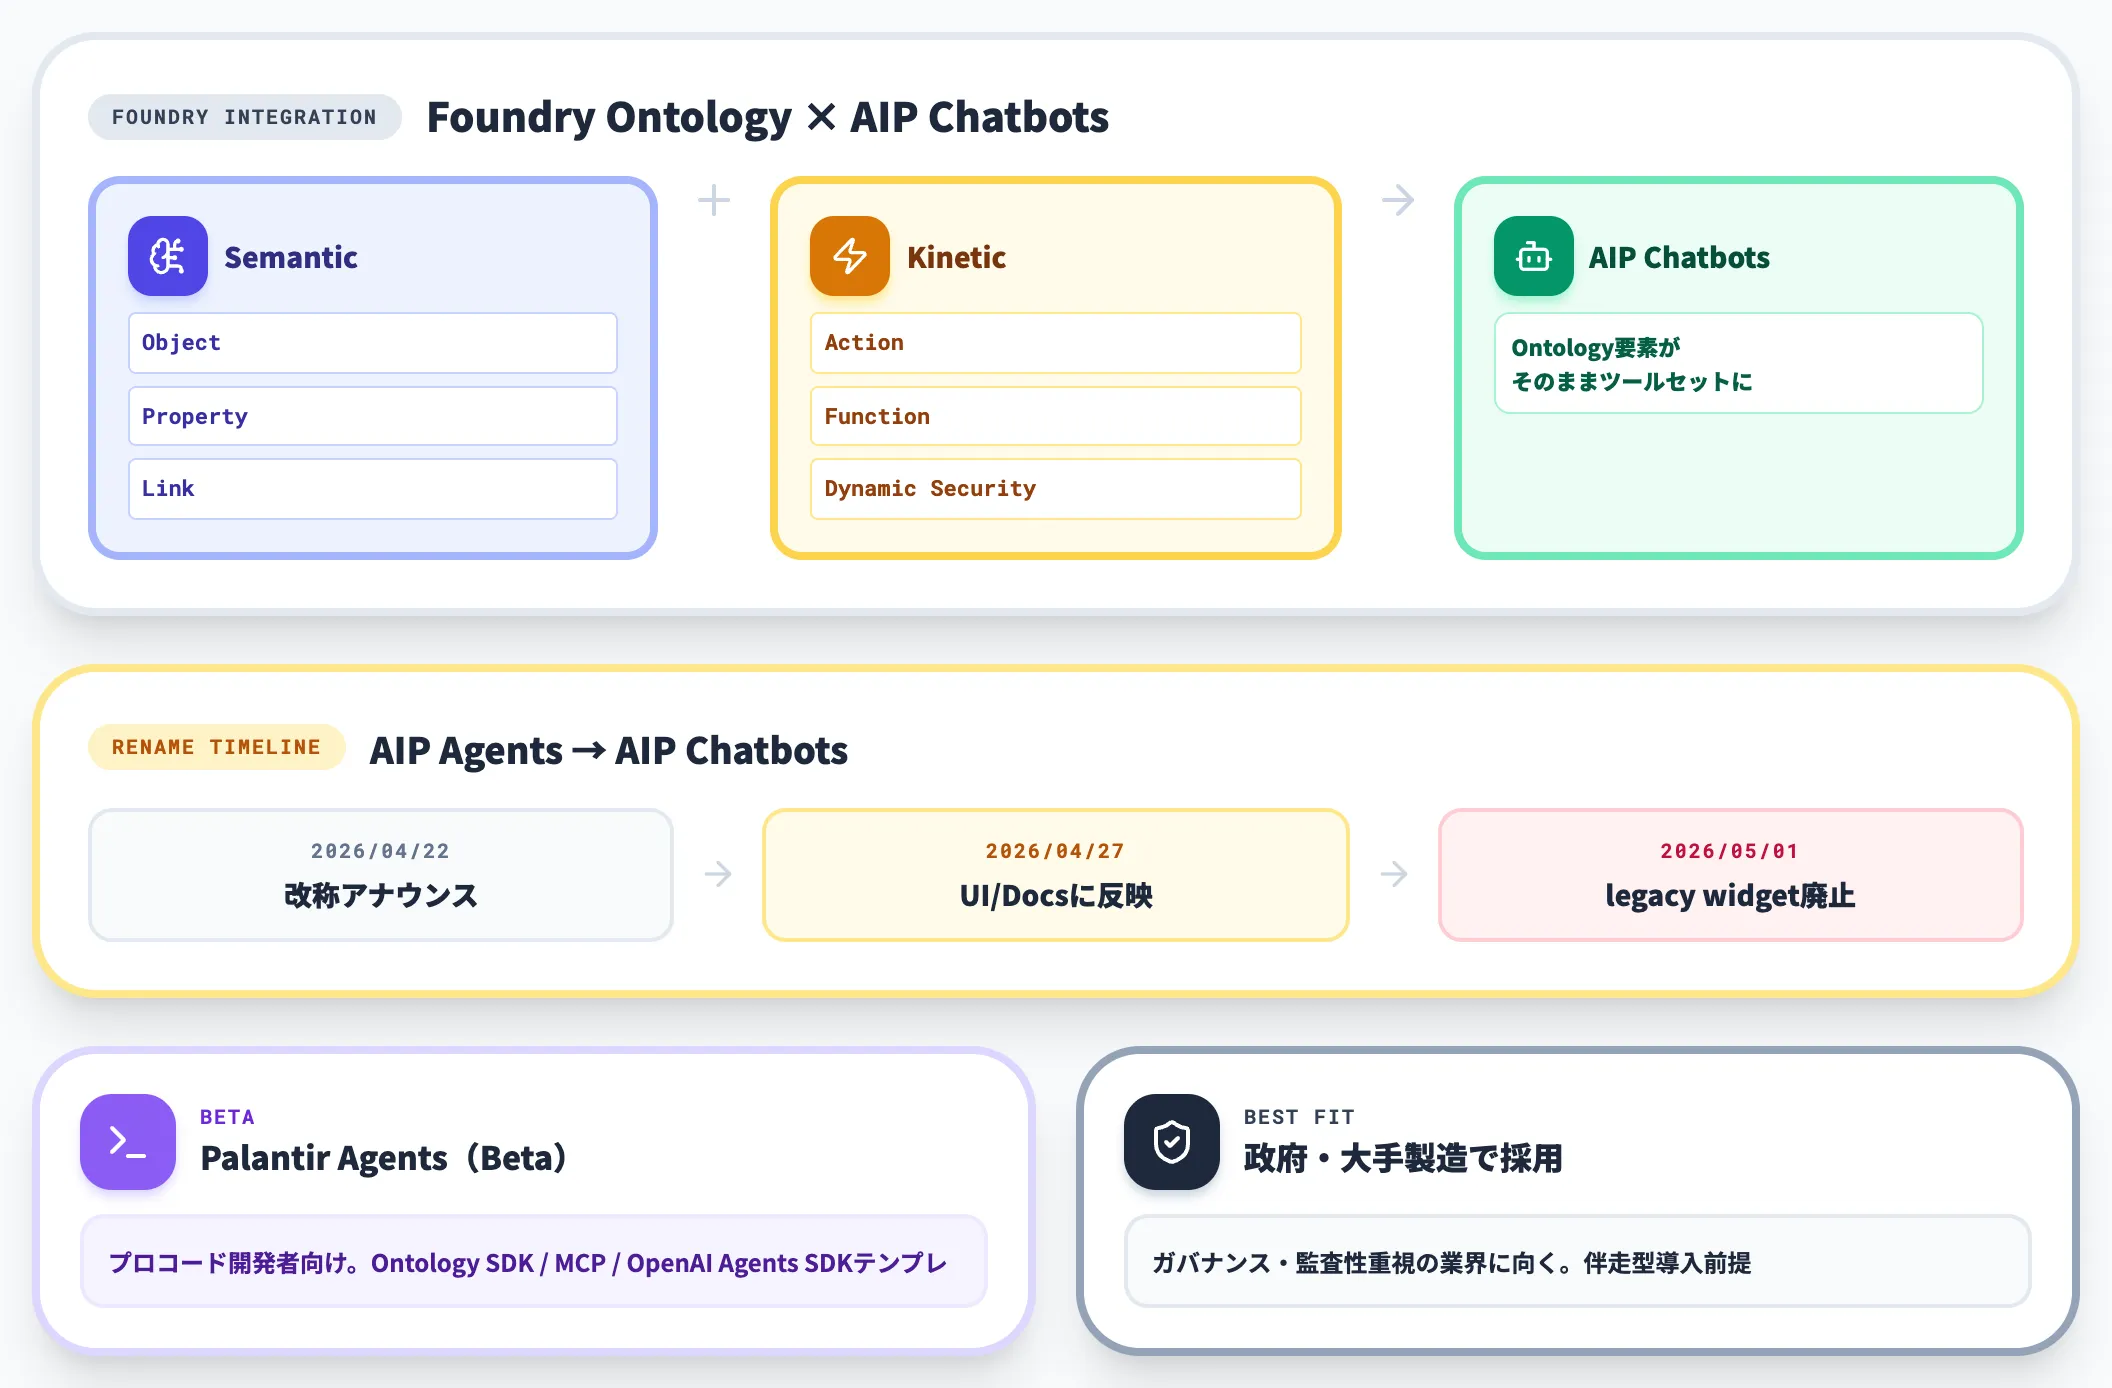Click the 2026/04/22 改称アナウンス card
This screenshot has height=1388, width=2112.
click(381, 875)
